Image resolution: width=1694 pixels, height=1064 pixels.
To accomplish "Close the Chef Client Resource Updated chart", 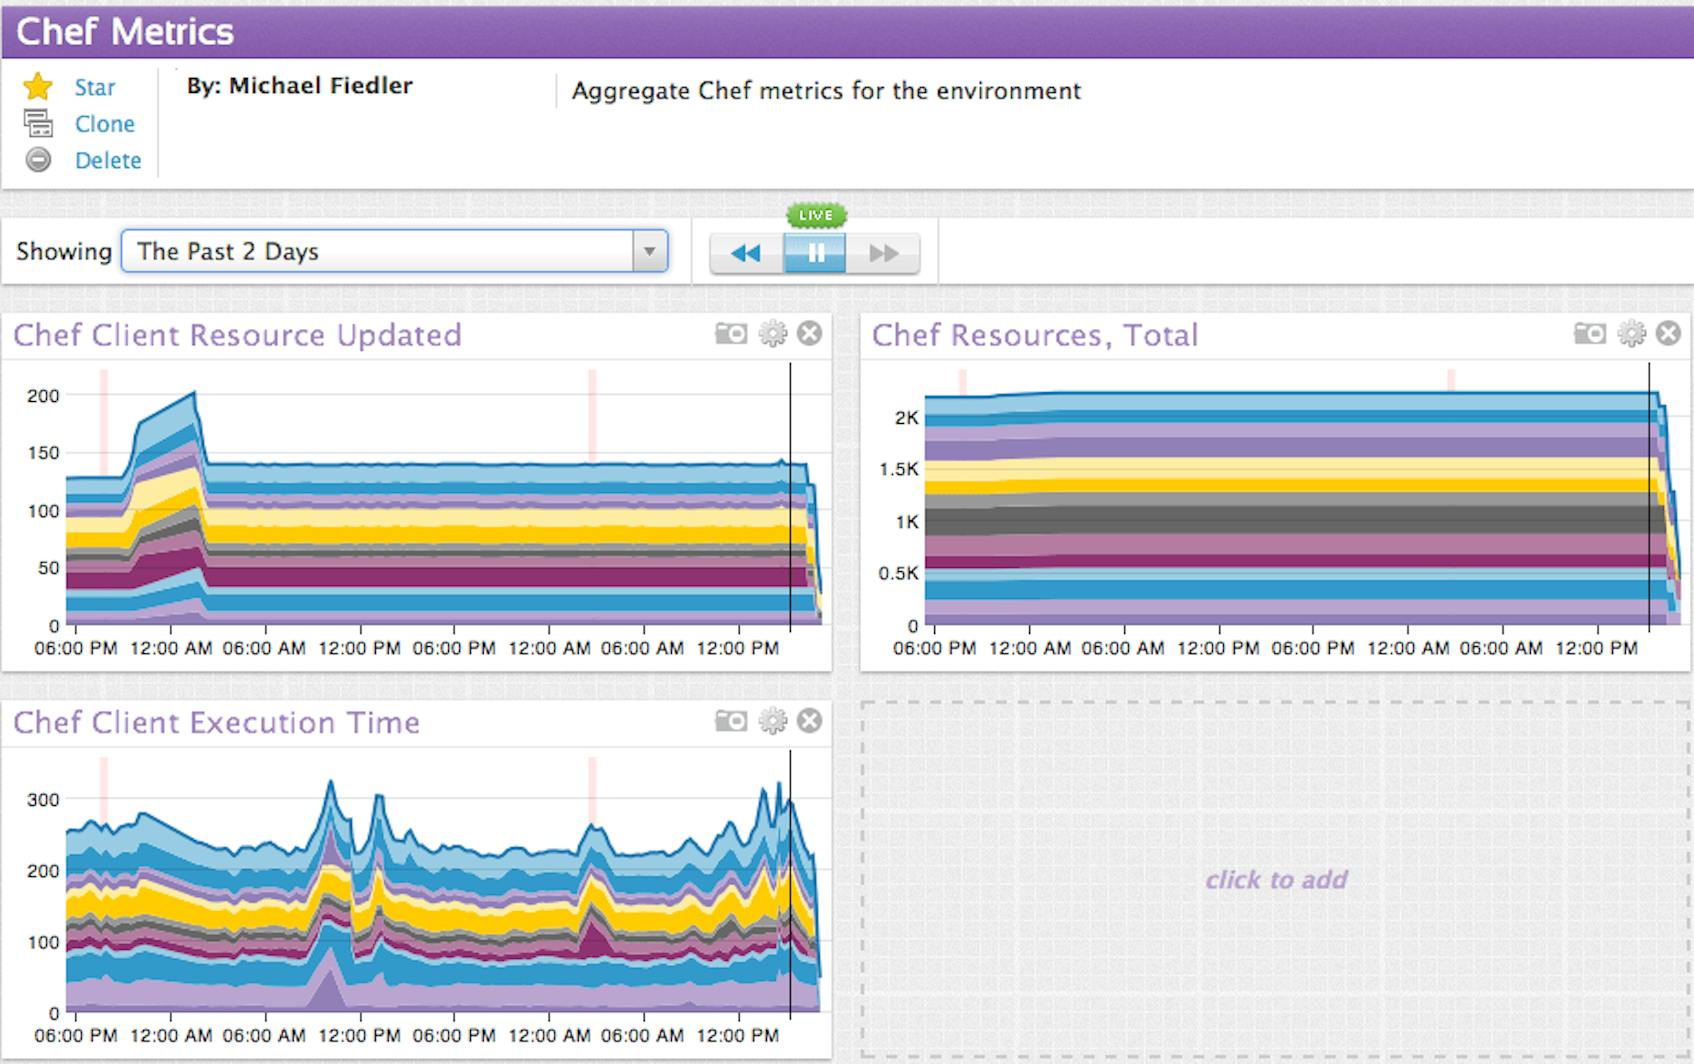I will pyautogui.click(x=809, y=333).
